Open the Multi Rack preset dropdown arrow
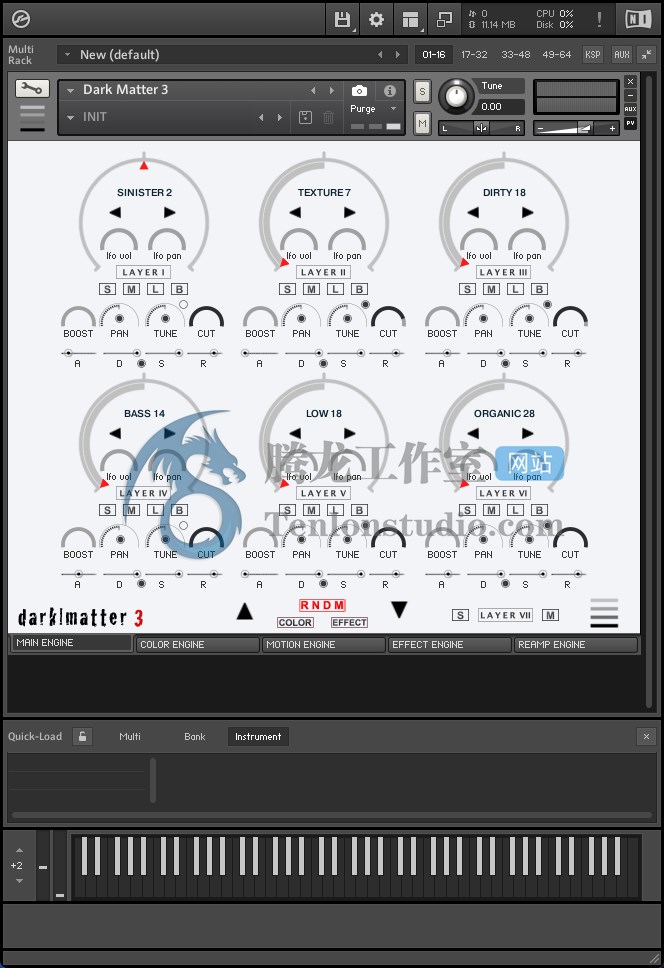The width and height of the screenshot is (664, 968). tap(67, 54)
